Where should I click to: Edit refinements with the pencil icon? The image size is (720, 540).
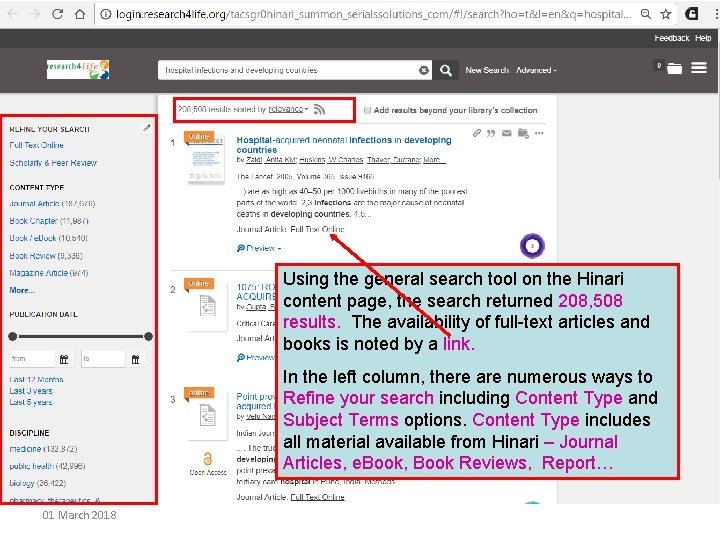point(146,128)
